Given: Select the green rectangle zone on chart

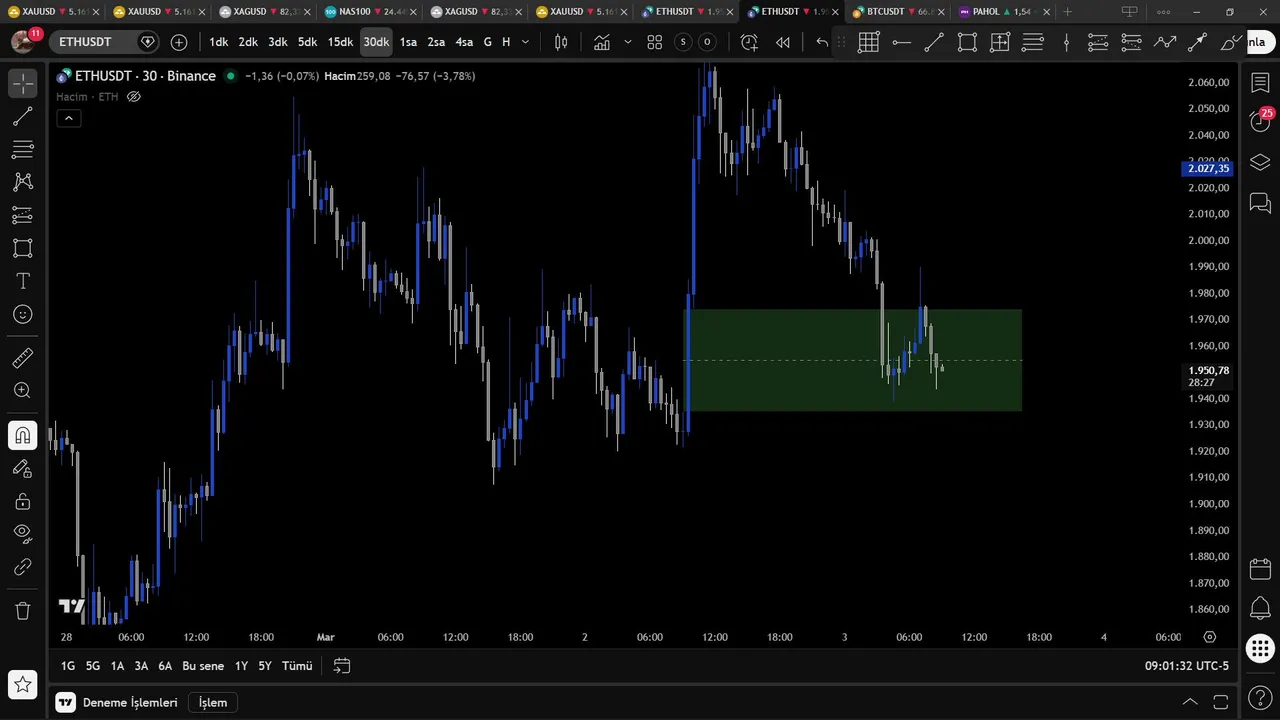Looking at the screenshot, I should tap(853, 360).
